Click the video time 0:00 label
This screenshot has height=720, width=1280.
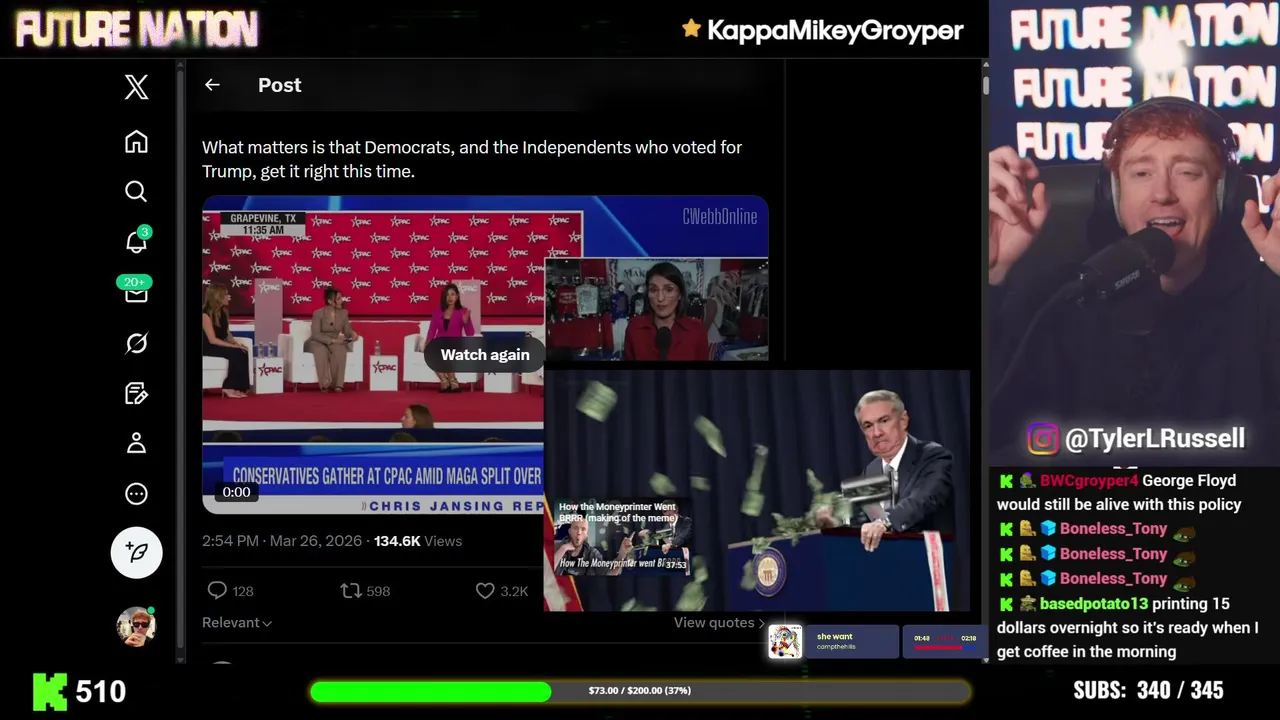236,492
